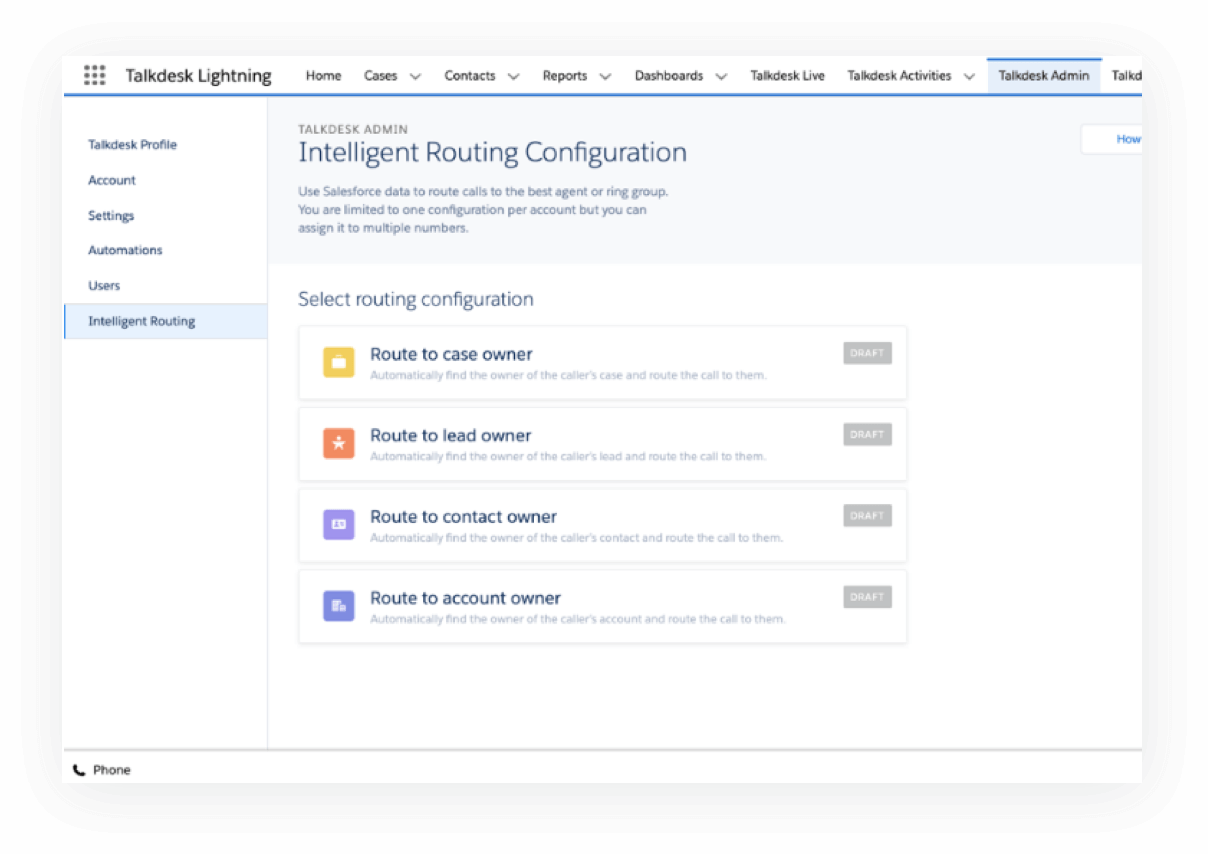This screenshot has width=1208, height=854.
Task: Click the partially visible How button
Action: [1112, 139]
